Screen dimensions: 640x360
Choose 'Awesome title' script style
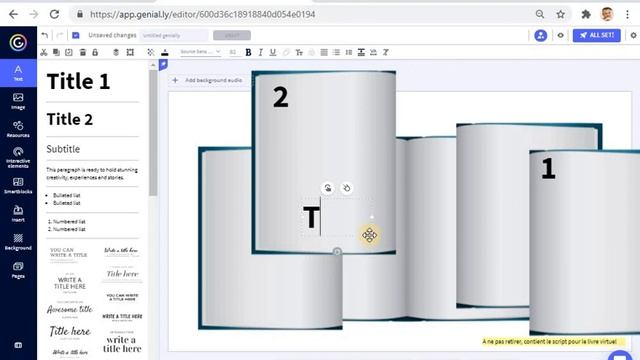pos(69,309)
